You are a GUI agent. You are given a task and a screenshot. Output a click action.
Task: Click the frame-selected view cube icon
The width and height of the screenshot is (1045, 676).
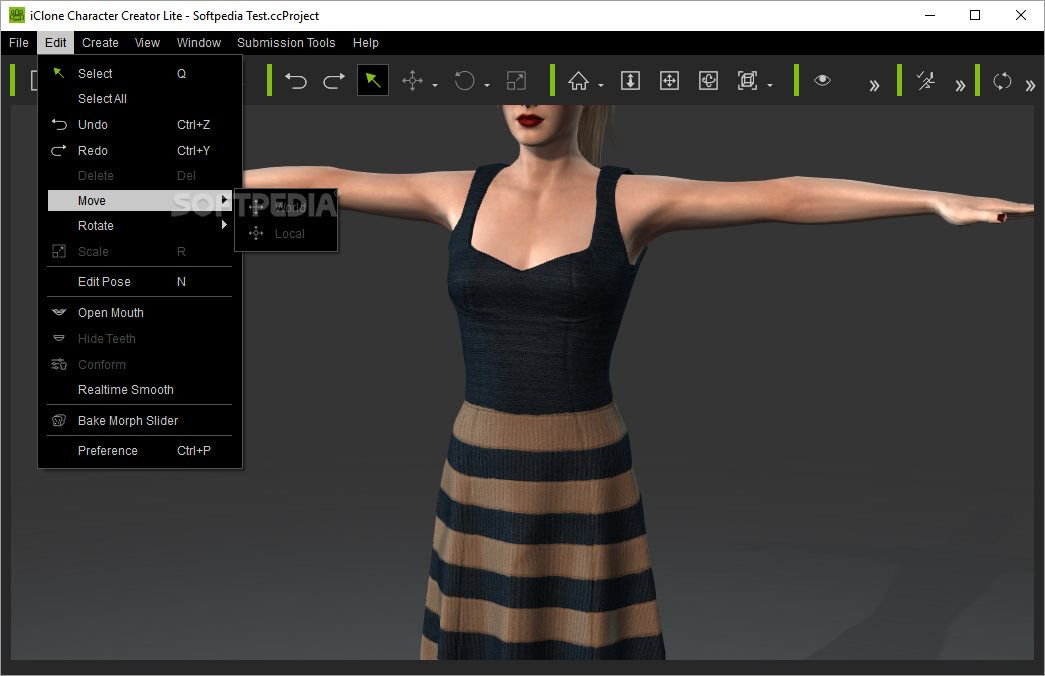pyautogui.click(x=747, y=81)
